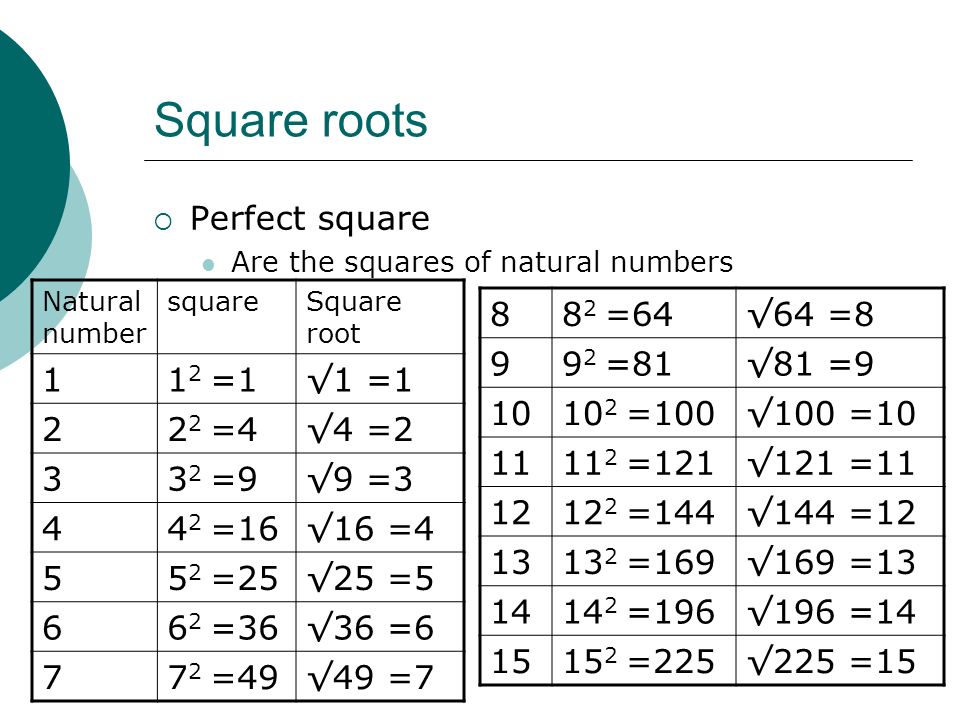
Task: Select the cell '11² =121'
Action: pos(643,462)
